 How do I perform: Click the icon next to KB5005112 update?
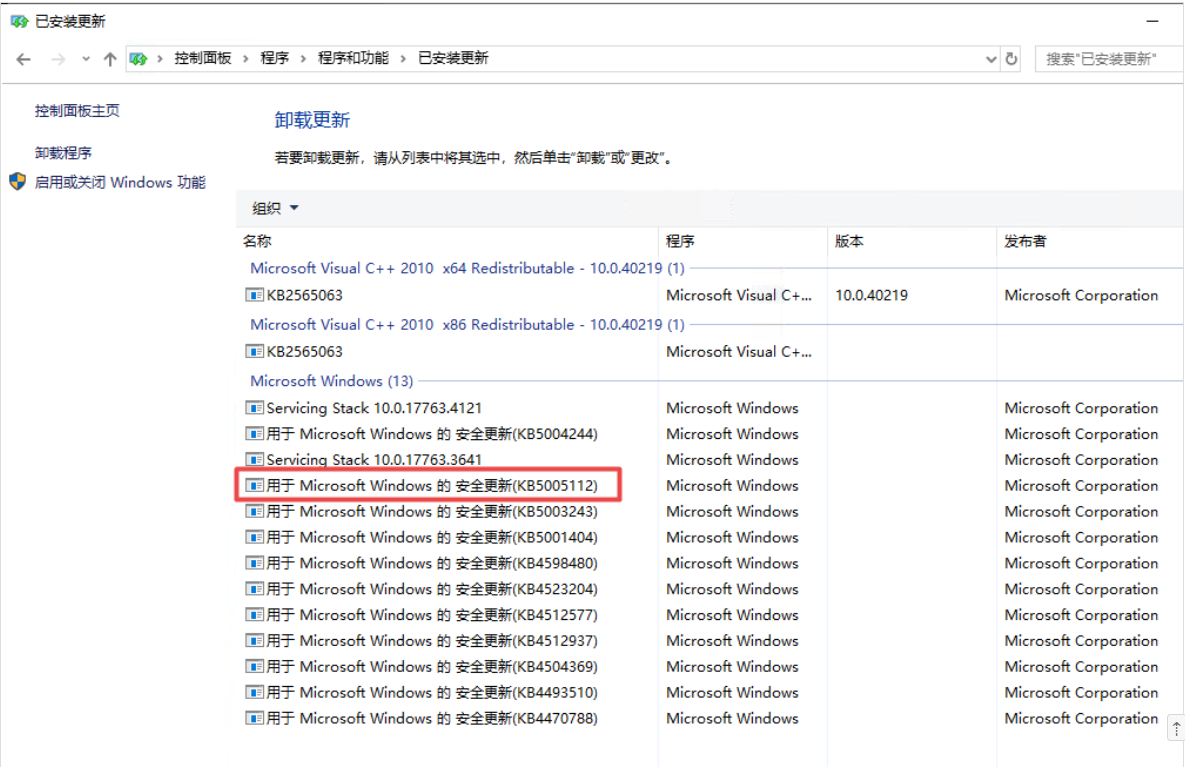point(255,486)
